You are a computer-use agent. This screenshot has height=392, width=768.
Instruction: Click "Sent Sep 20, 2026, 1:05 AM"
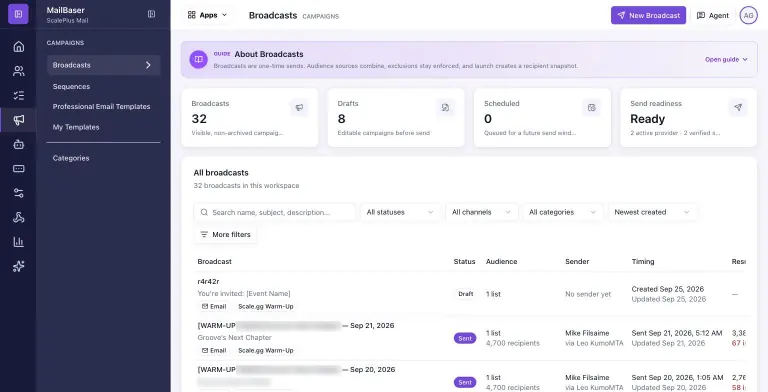[x=677, y=377]
